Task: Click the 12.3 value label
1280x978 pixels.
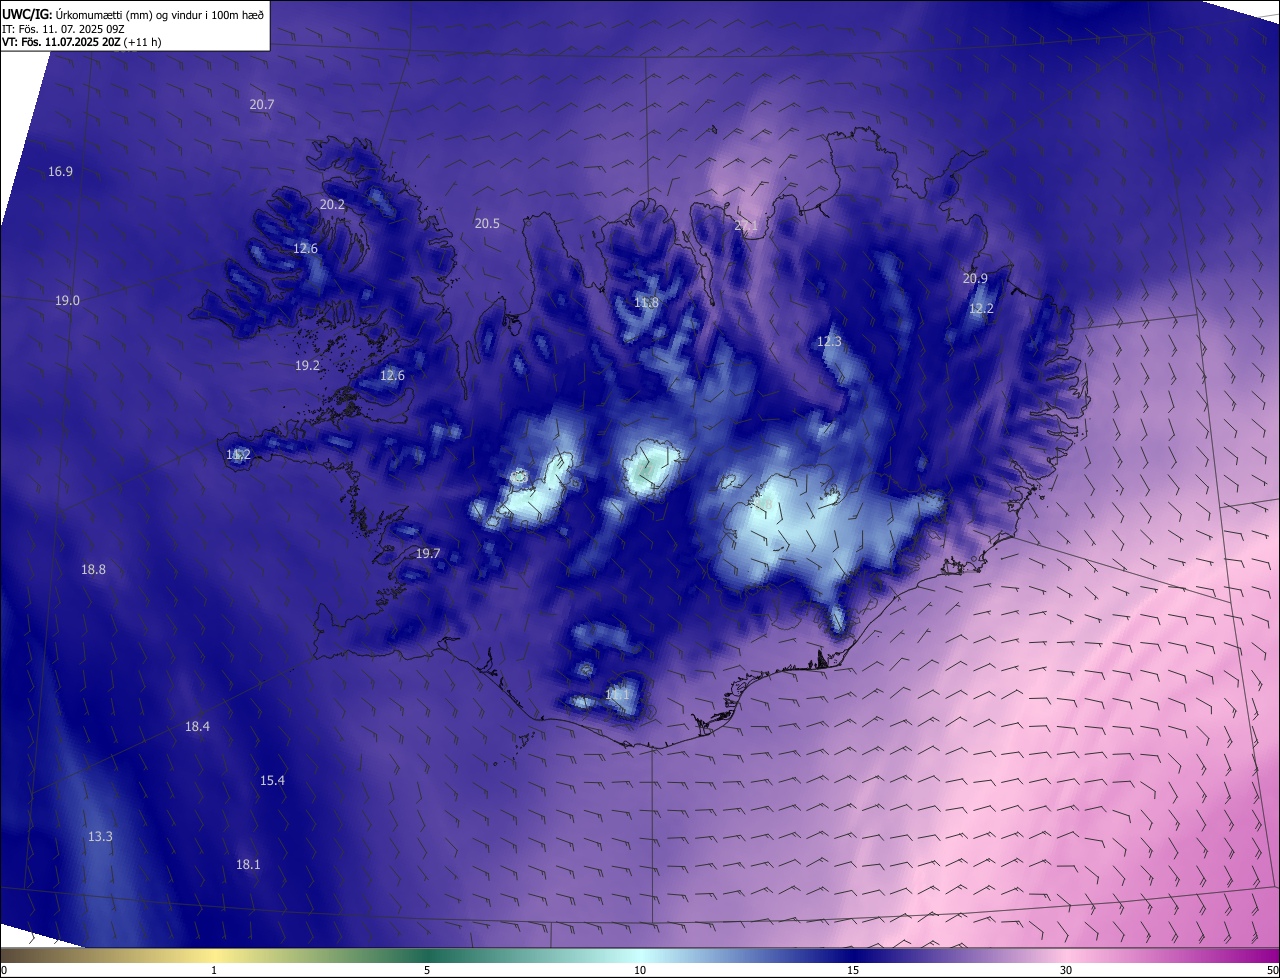Action: click(x=829, y=341)
